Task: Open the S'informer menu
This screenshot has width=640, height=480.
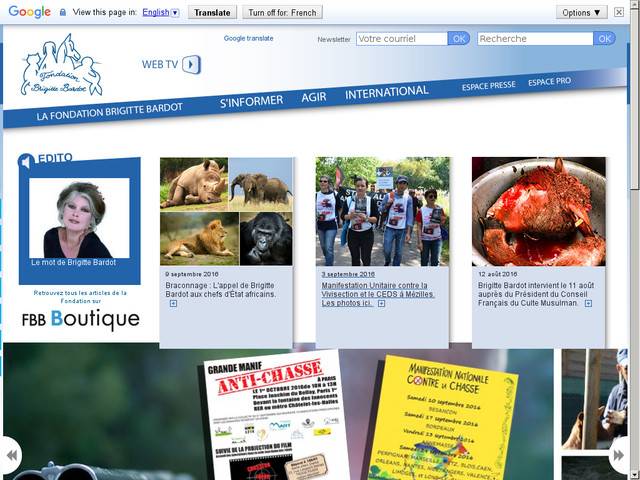Action: coord(251,102)
